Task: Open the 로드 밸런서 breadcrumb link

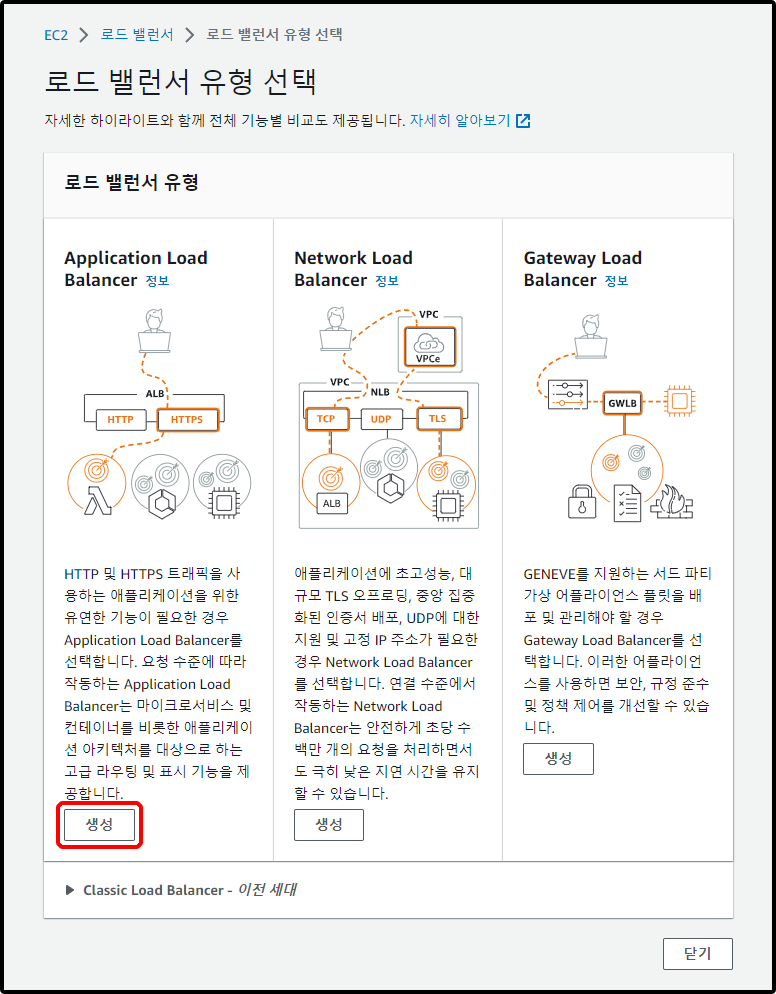Action: pyautogui.click(x=137, y=34)
